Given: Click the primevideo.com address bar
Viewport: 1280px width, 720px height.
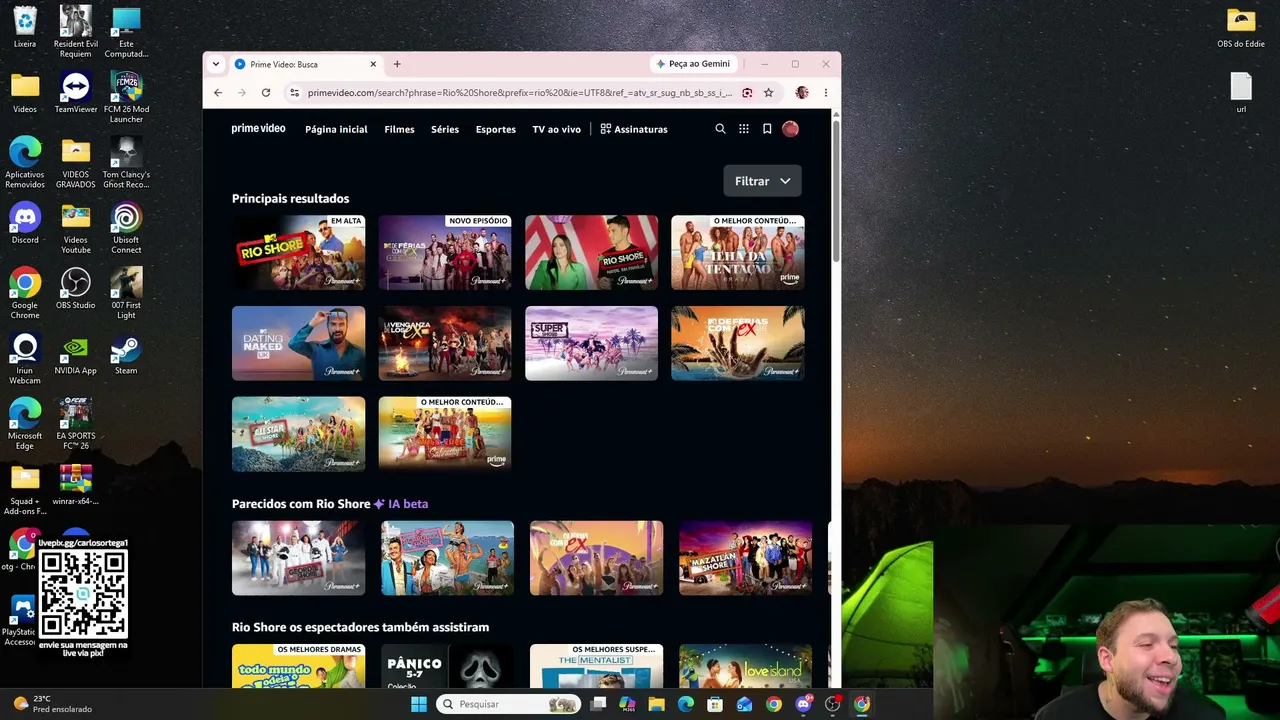Looking at the screenshot, I should coord(519,93).
